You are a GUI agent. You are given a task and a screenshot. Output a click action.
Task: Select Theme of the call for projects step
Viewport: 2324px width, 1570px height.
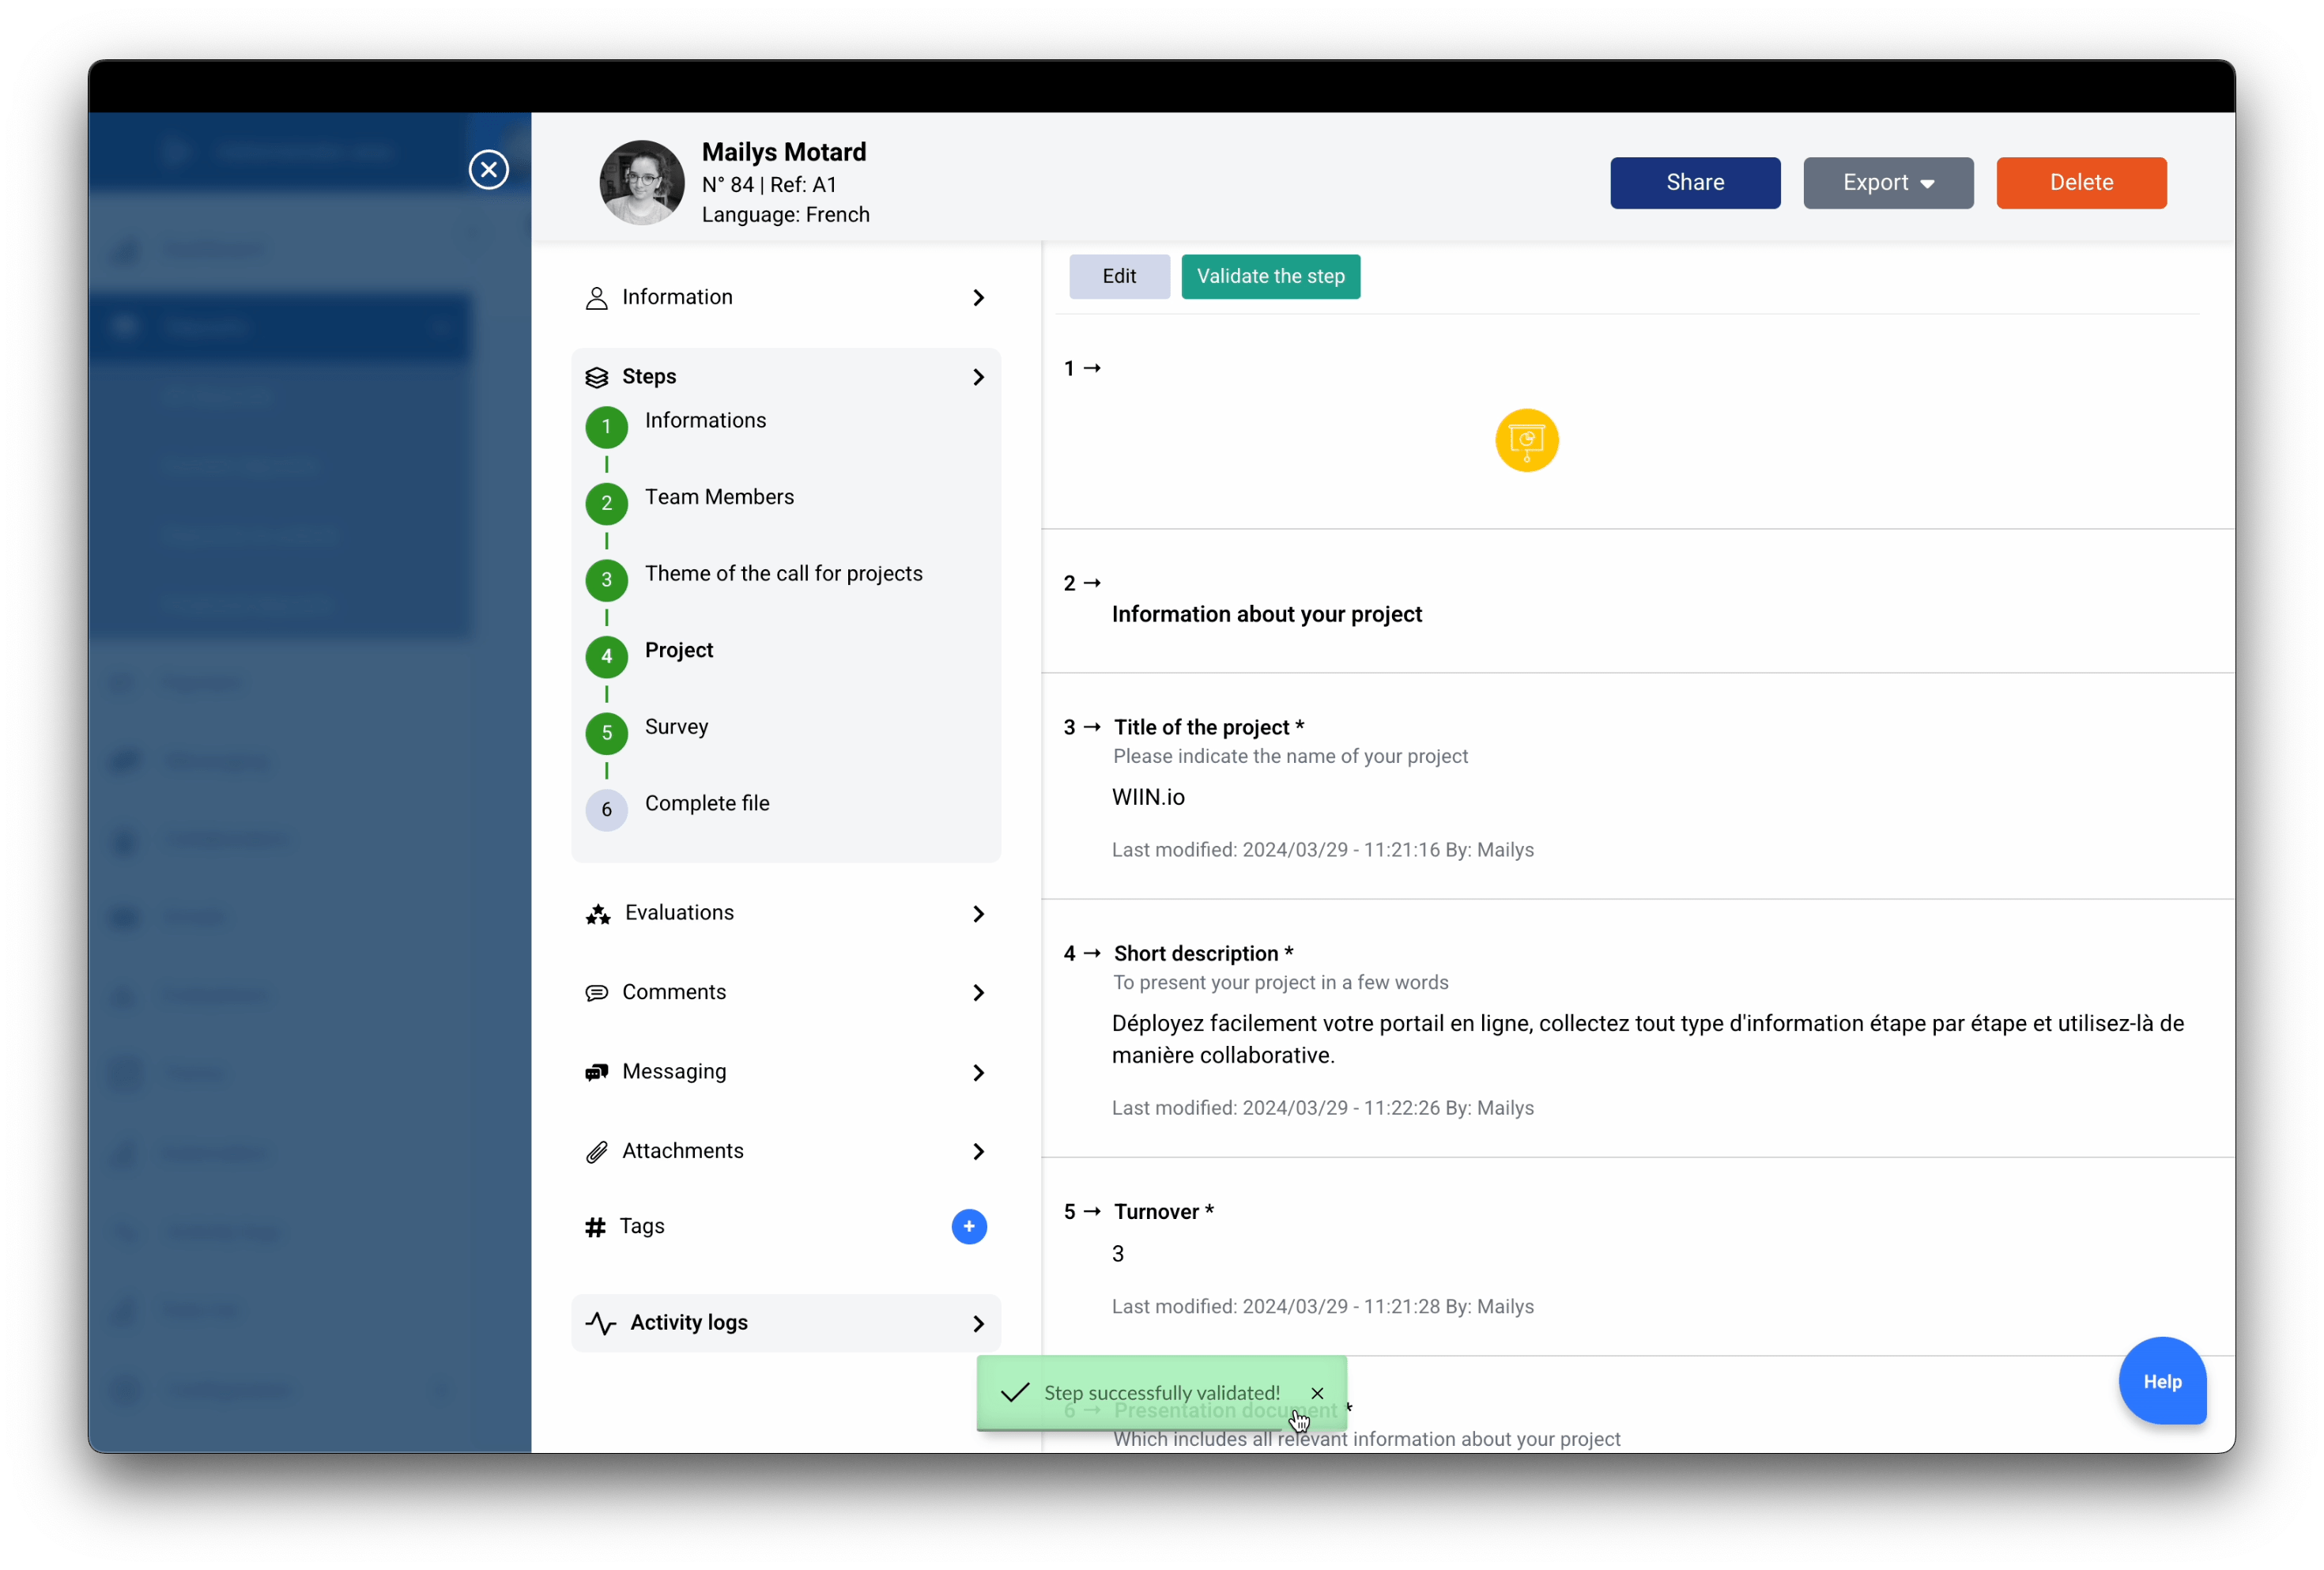coord(783,574)
